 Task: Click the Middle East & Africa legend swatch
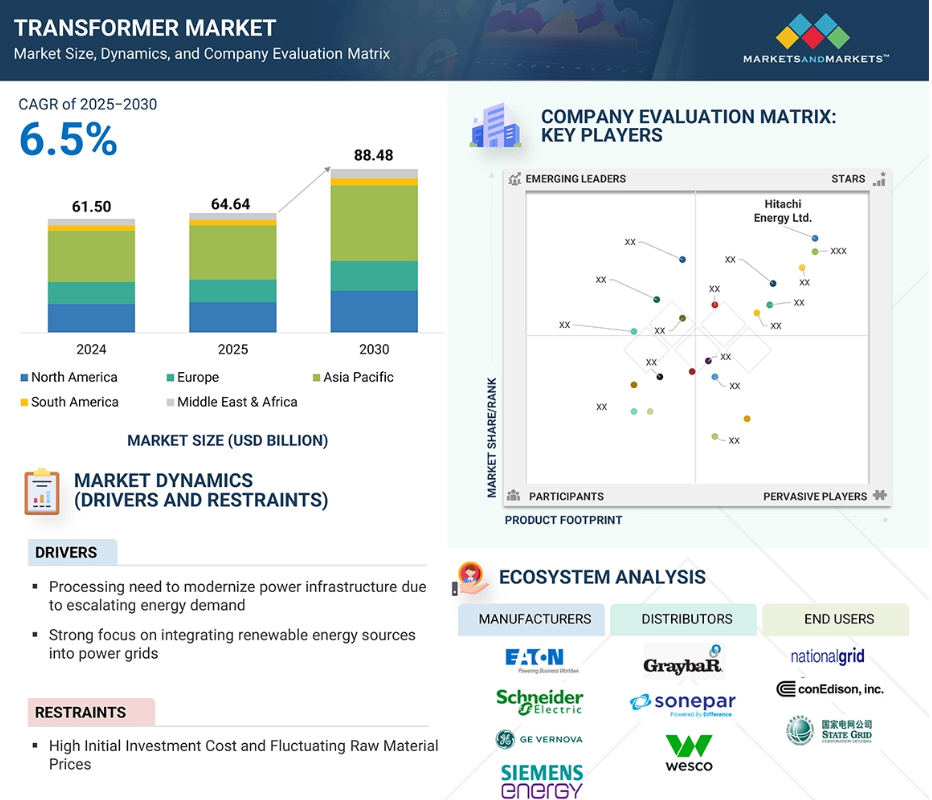[x=171, y=402]
